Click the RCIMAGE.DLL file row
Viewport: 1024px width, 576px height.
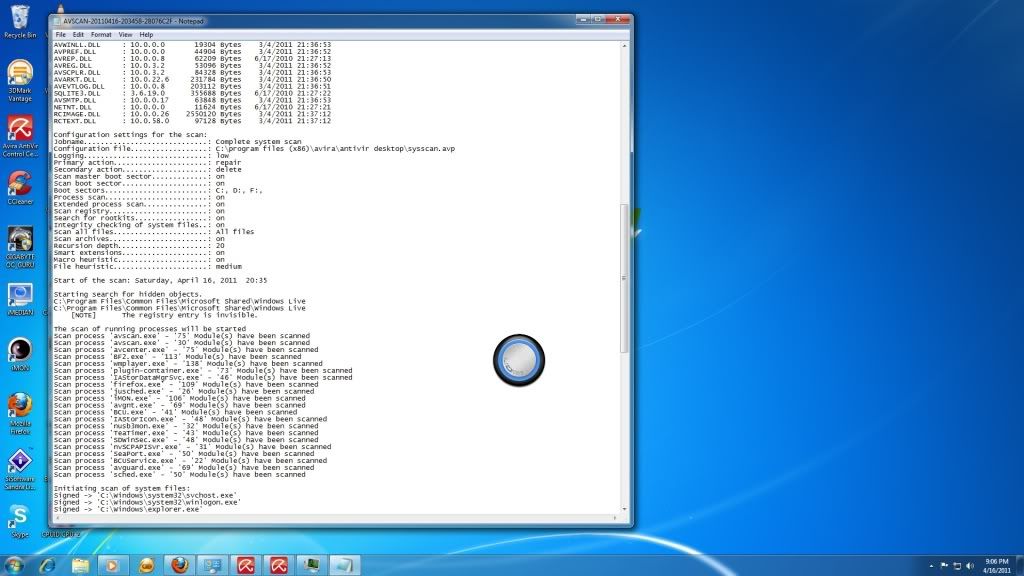[192, 114]
